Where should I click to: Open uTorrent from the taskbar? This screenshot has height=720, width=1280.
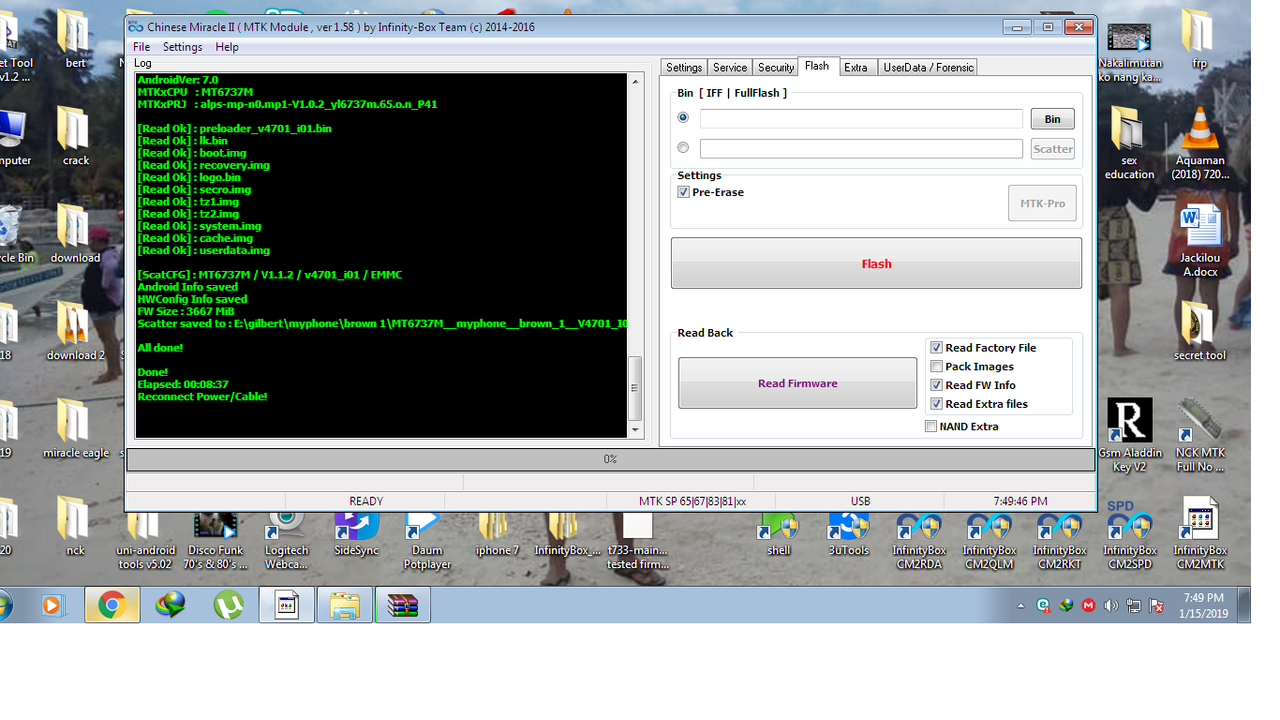(x=229, y=605)
